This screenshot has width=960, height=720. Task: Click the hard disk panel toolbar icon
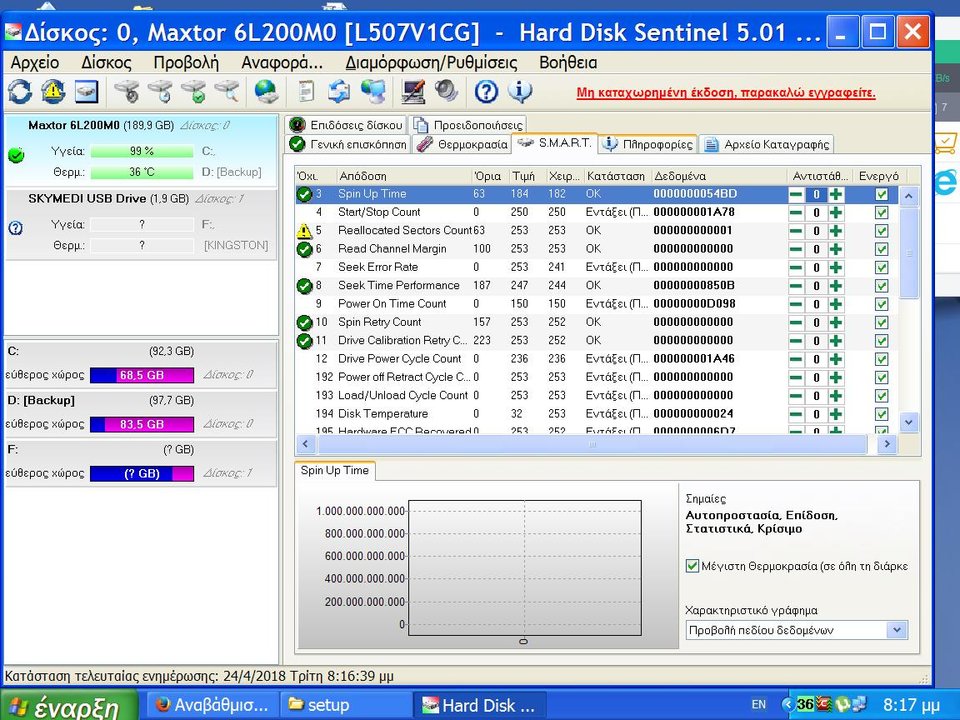tap(86, 92)
